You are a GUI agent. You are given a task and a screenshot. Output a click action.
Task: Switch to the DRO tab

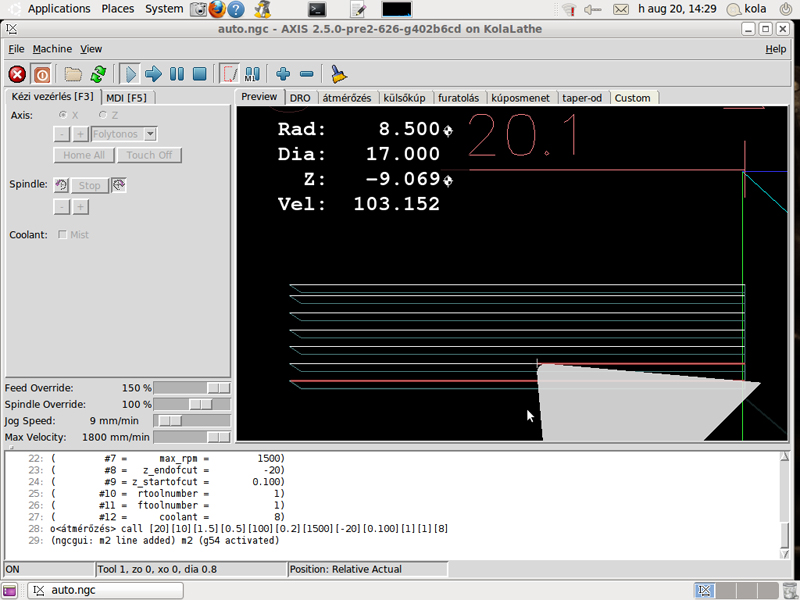(300, 98)
